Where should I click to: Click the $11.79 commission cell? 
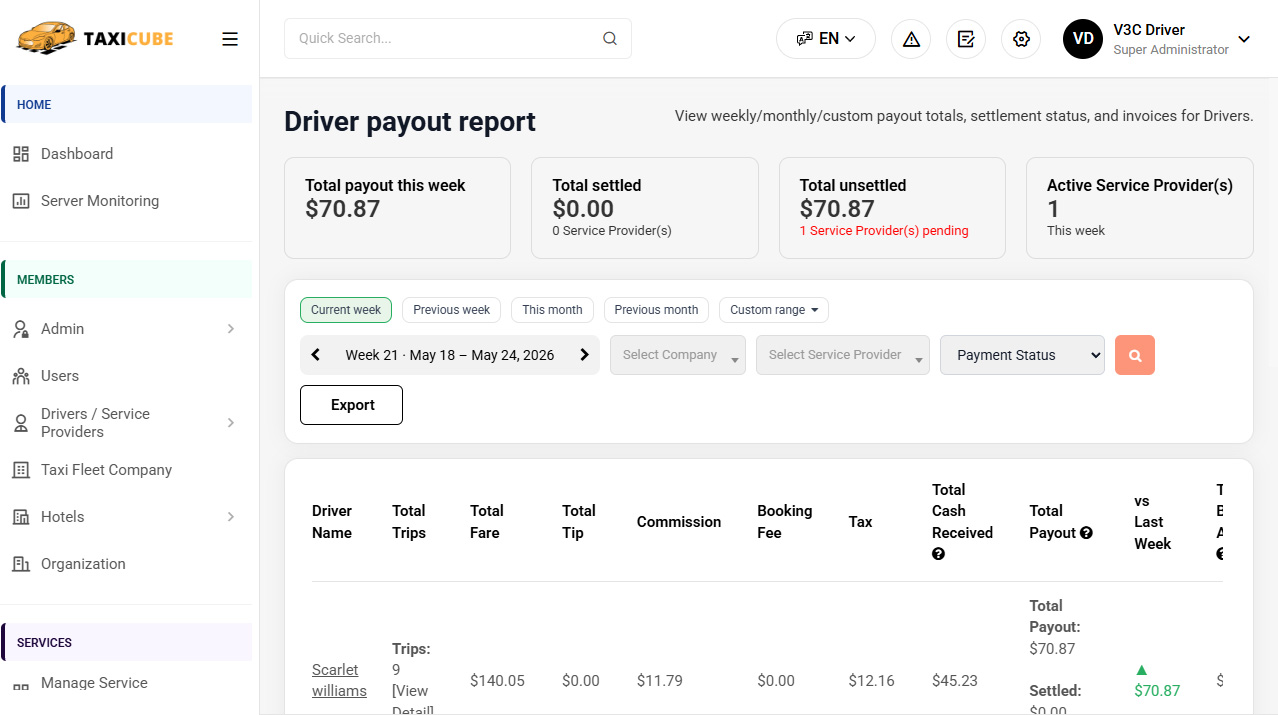(x=660, y=681)
